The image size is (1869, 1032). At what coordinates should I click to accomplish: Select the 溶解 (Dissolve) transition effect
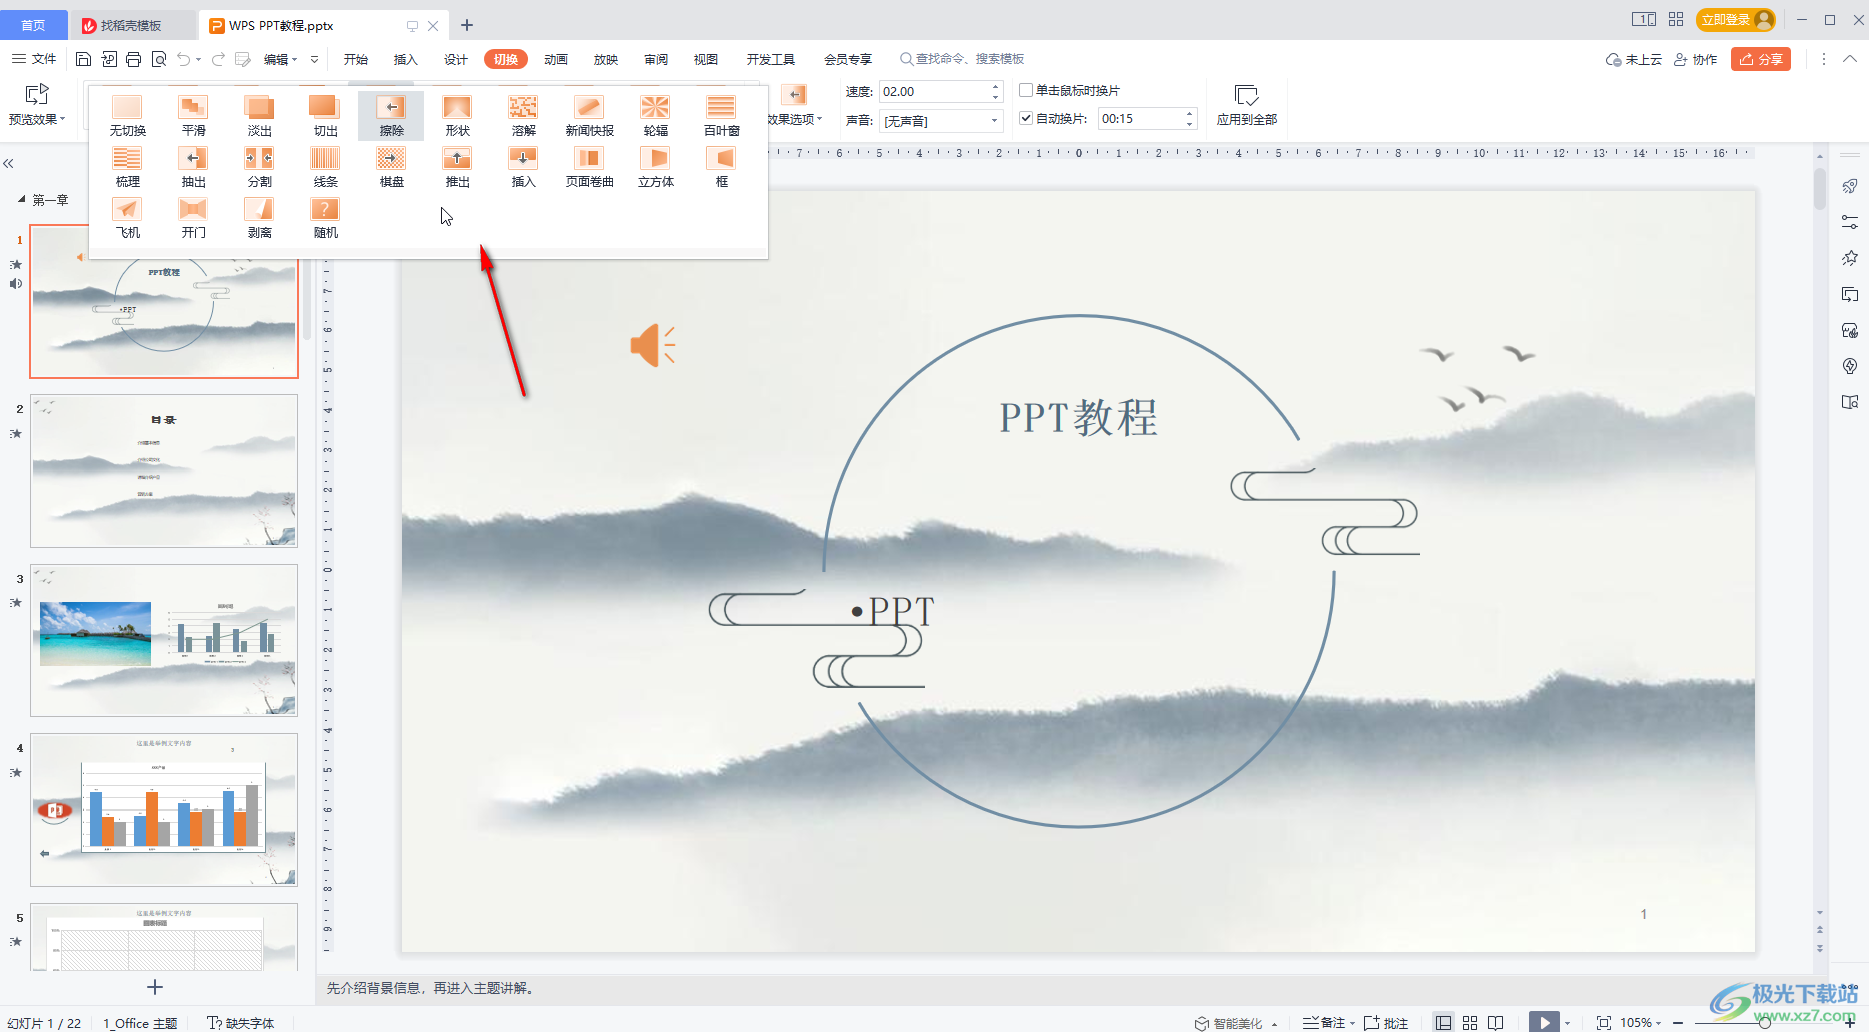point(523,115)
